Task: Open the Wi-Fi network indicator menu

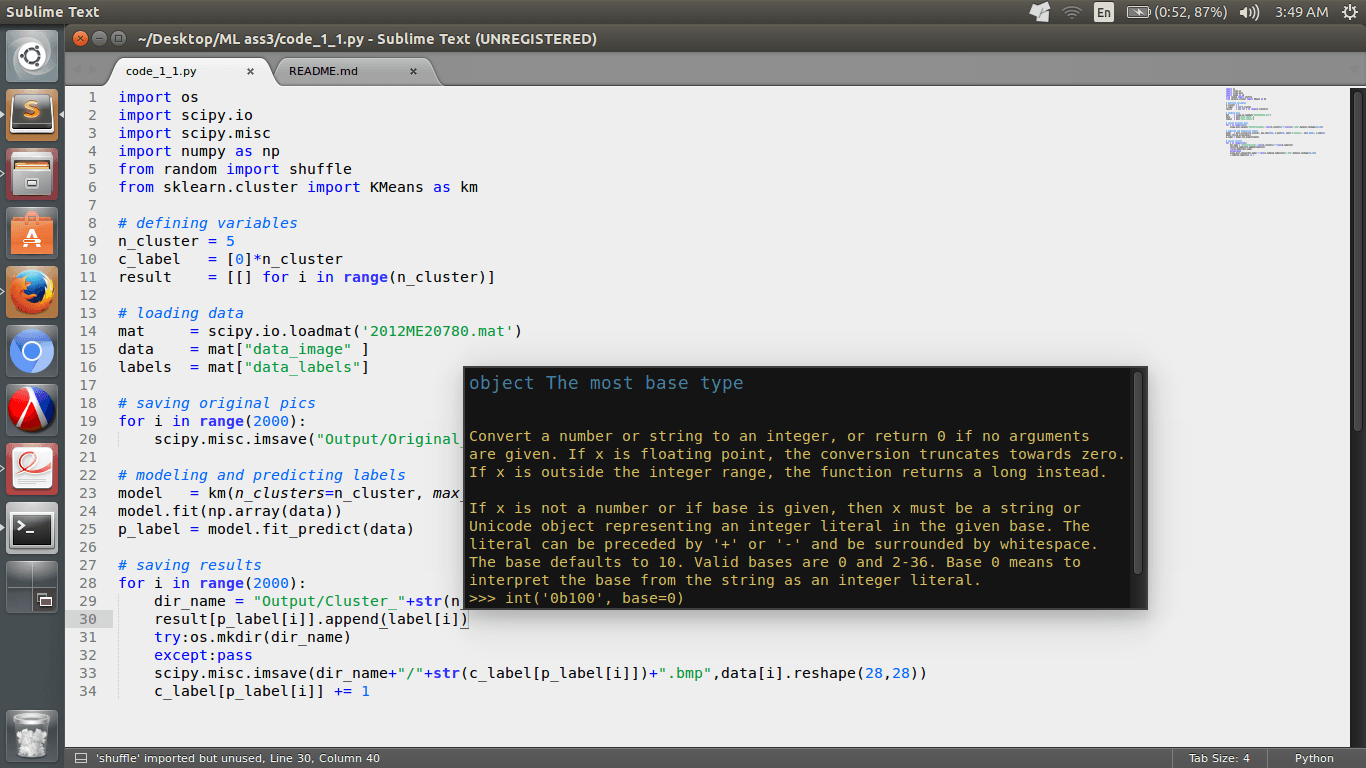Action: 1072,12
